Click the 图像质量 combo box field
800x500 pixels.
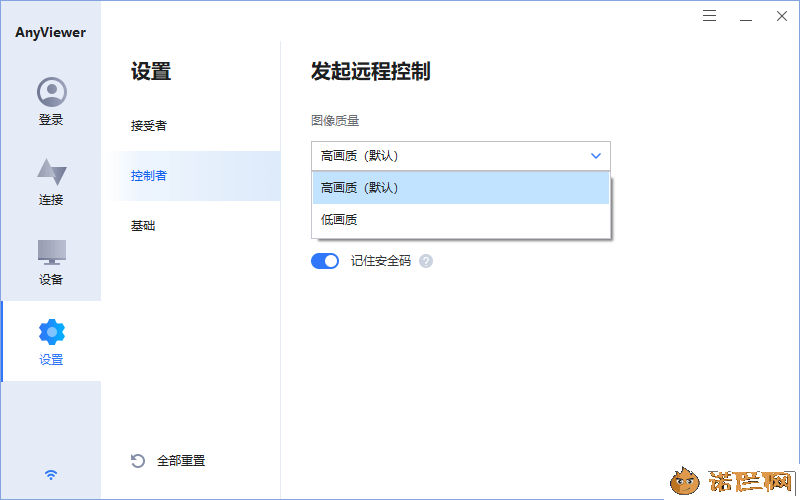pos(461,156)
